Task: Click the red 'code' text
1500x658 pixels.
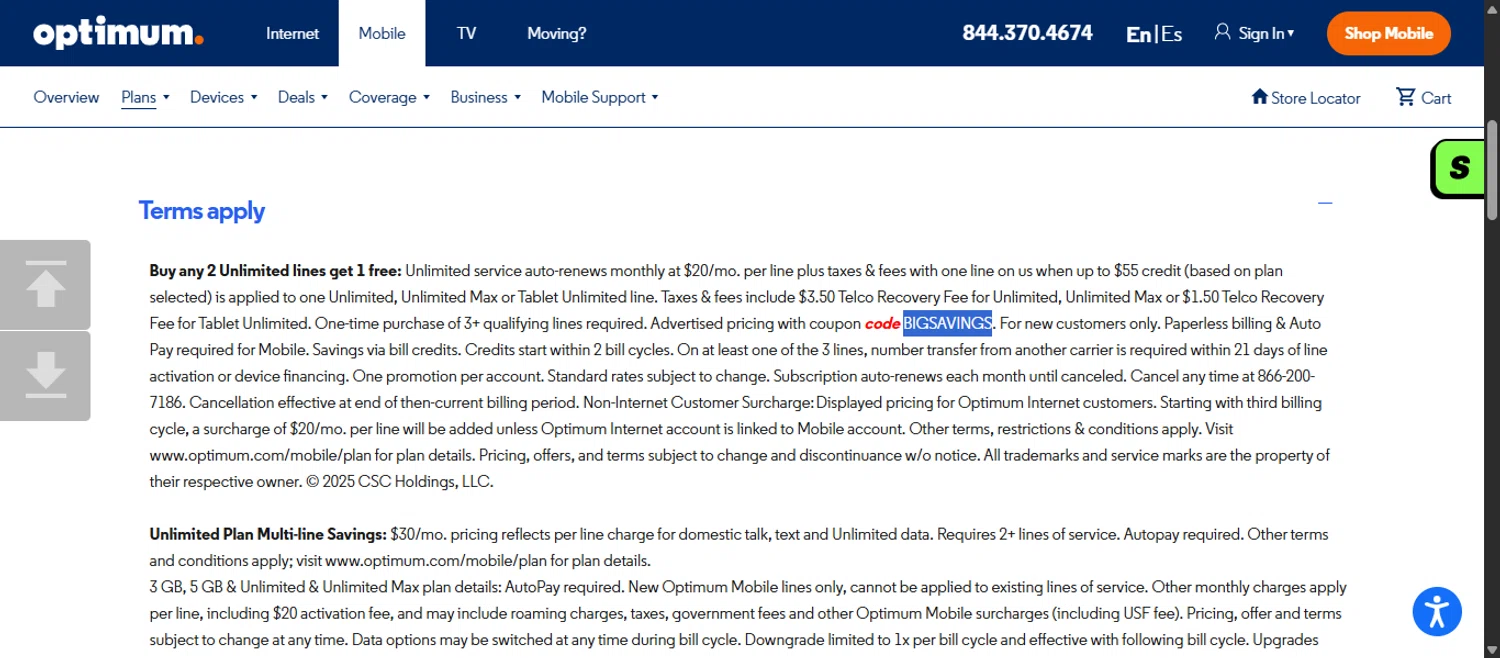Action: pyautogui.click(x=882, y=323)
